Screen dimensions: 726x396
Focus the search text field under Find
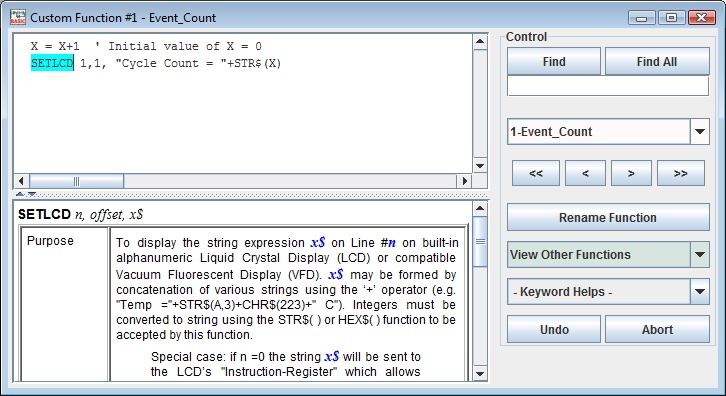608,87
